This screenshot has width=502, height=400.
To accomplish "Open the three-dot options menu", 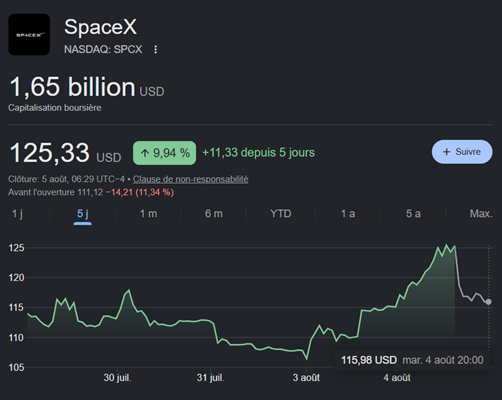I will click(155, 50).
